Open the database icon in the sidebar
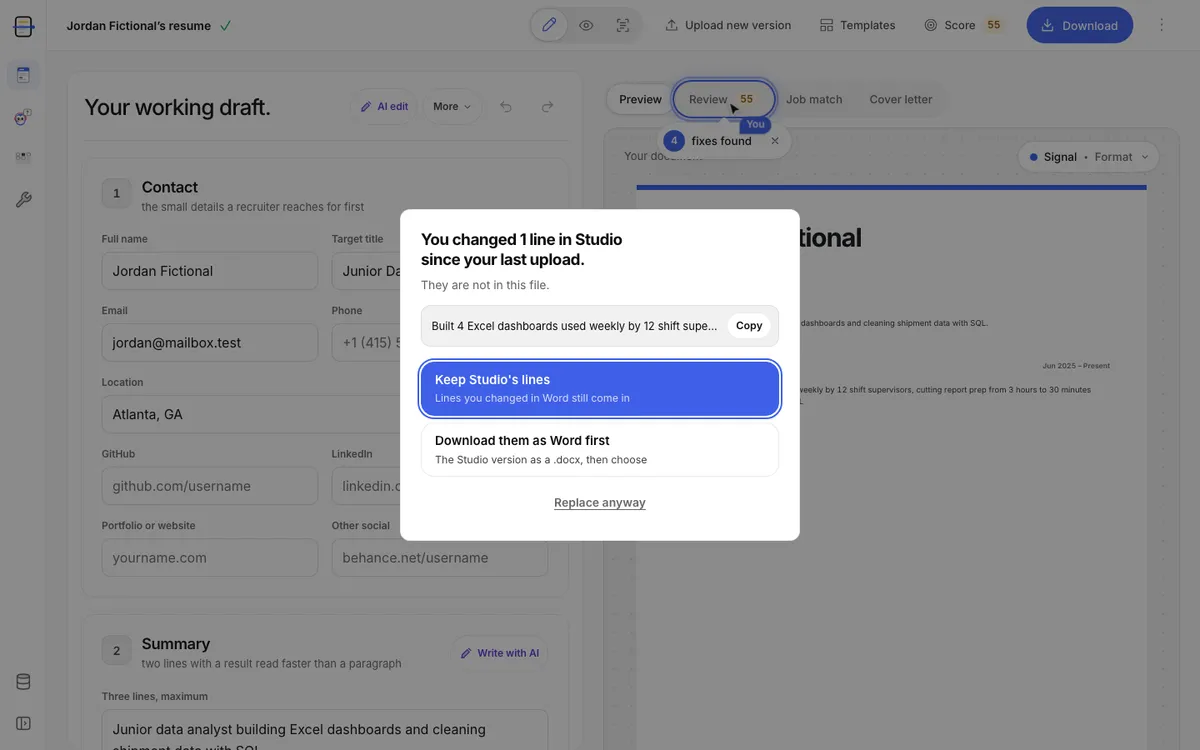This screenshot has height=750, width=1200. pyautogui.click(x=24, y=682)
